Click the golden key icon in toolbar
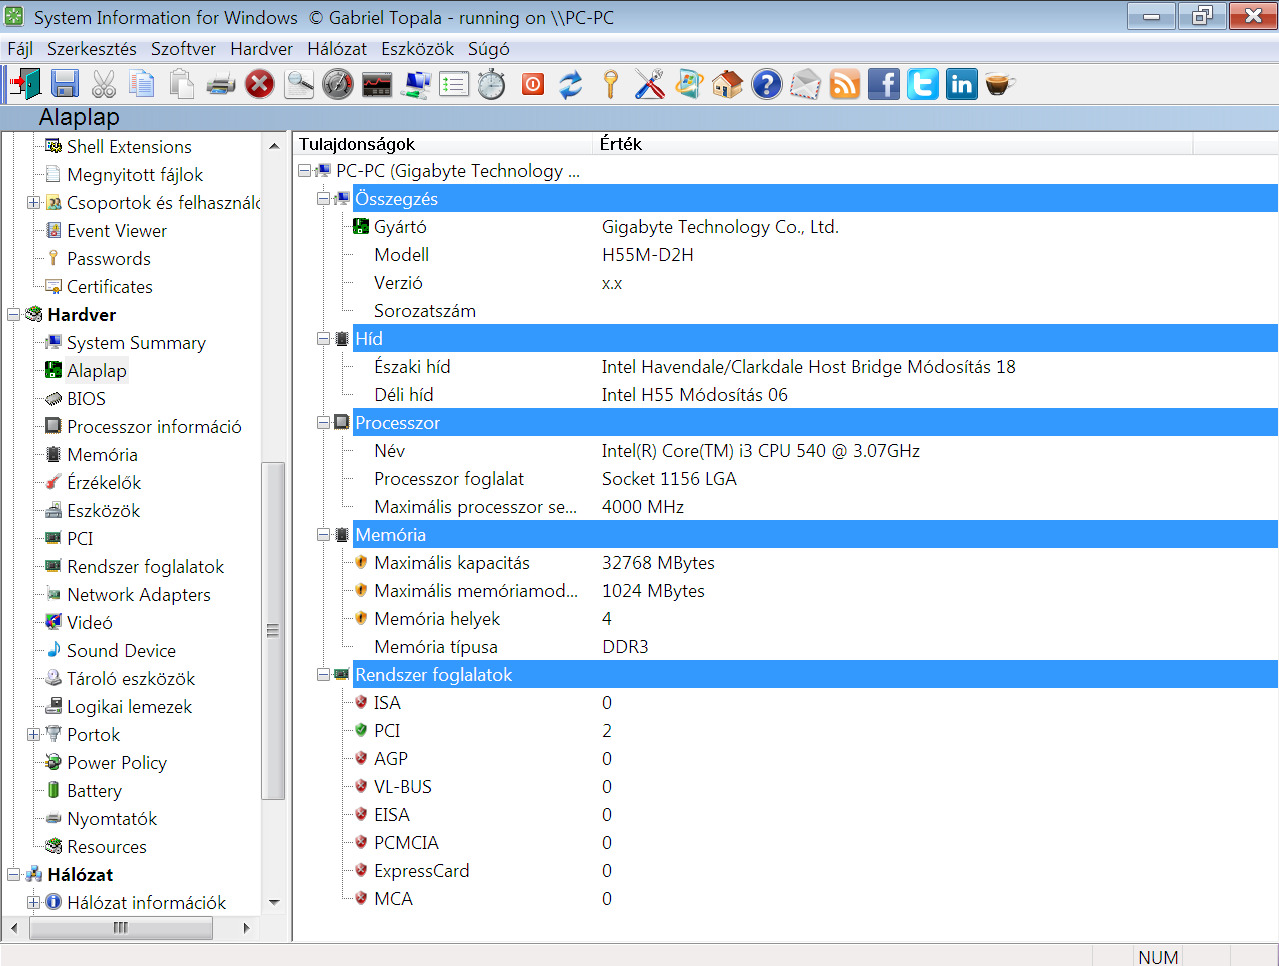This screenshot has height=966, width=1279. (610, 85)
